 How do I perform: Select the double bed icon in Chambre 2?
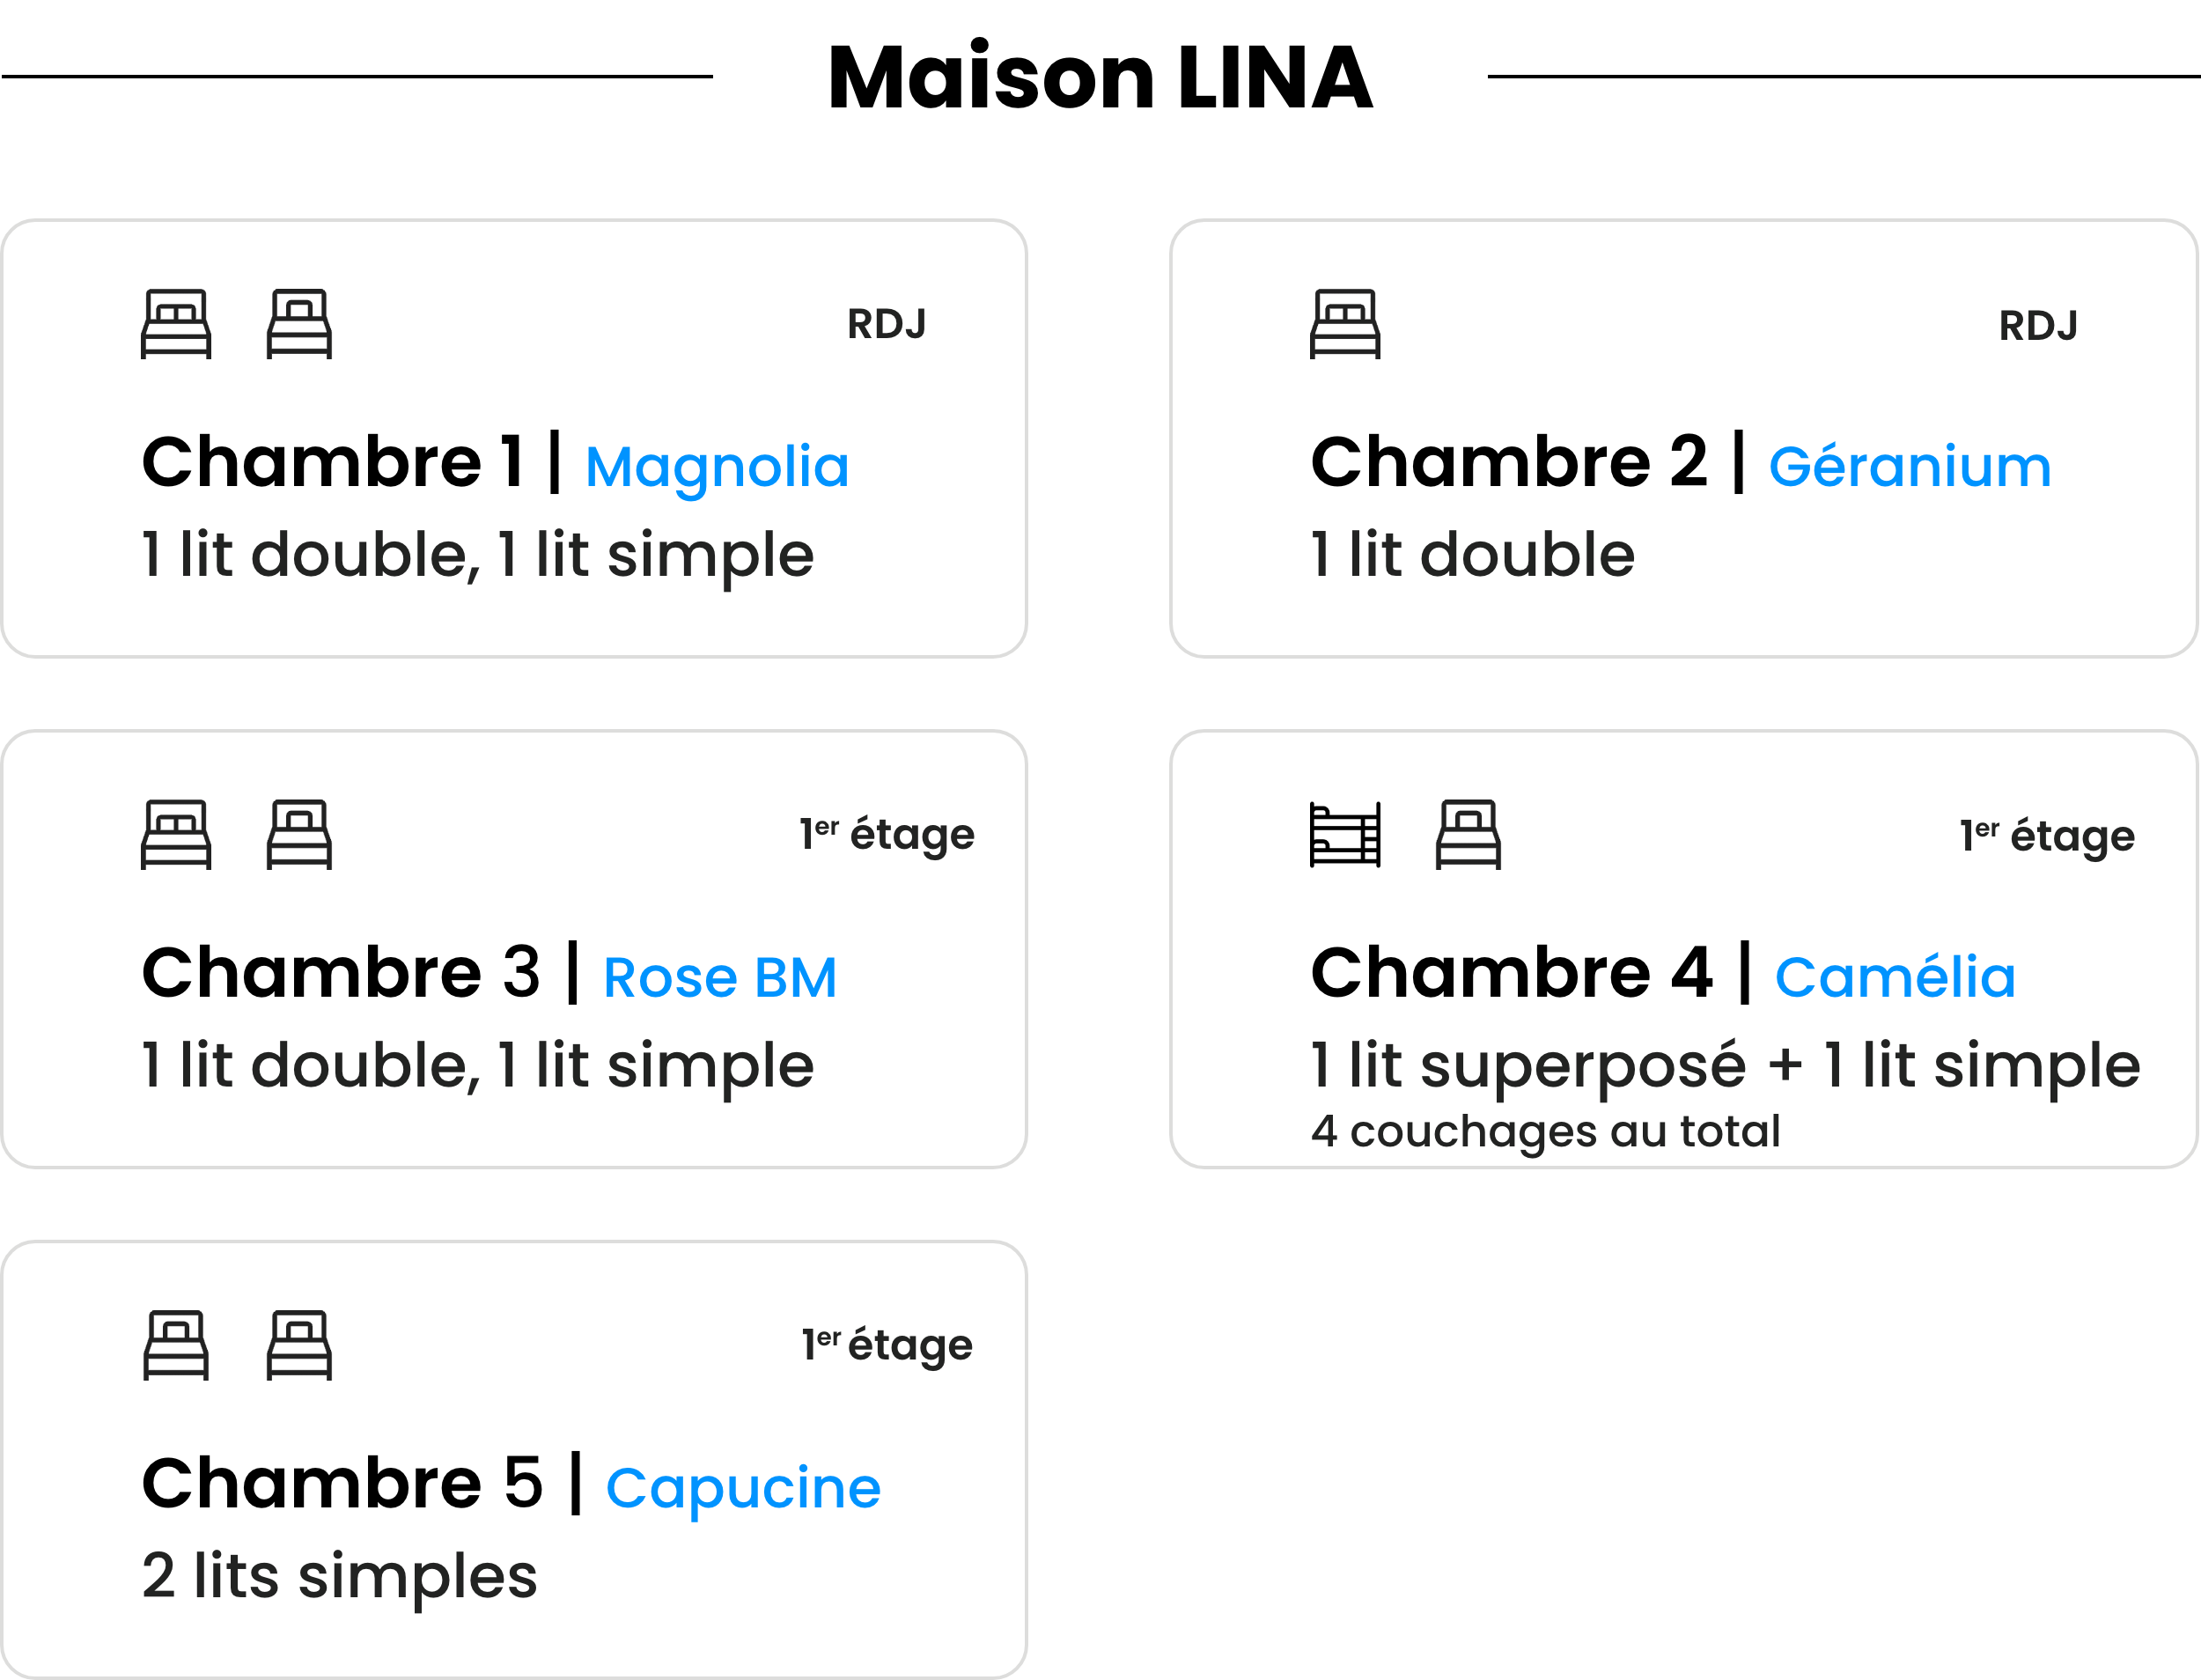pyautogui.click(x=1345, y=324)
